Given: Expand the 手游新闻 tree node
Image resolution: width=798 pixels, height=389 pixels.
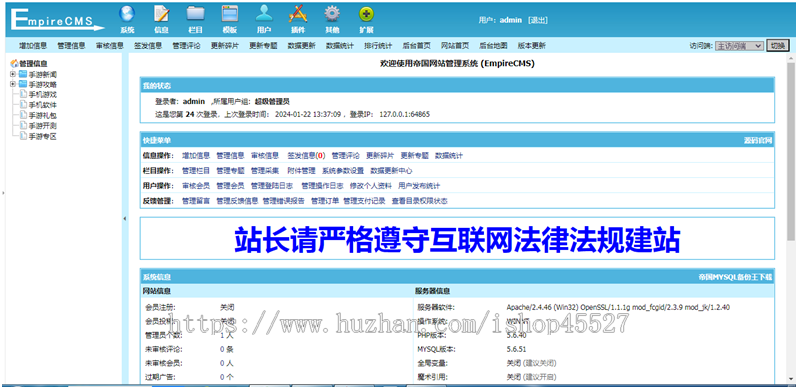Looking at the screenshot, I should 13,74.
